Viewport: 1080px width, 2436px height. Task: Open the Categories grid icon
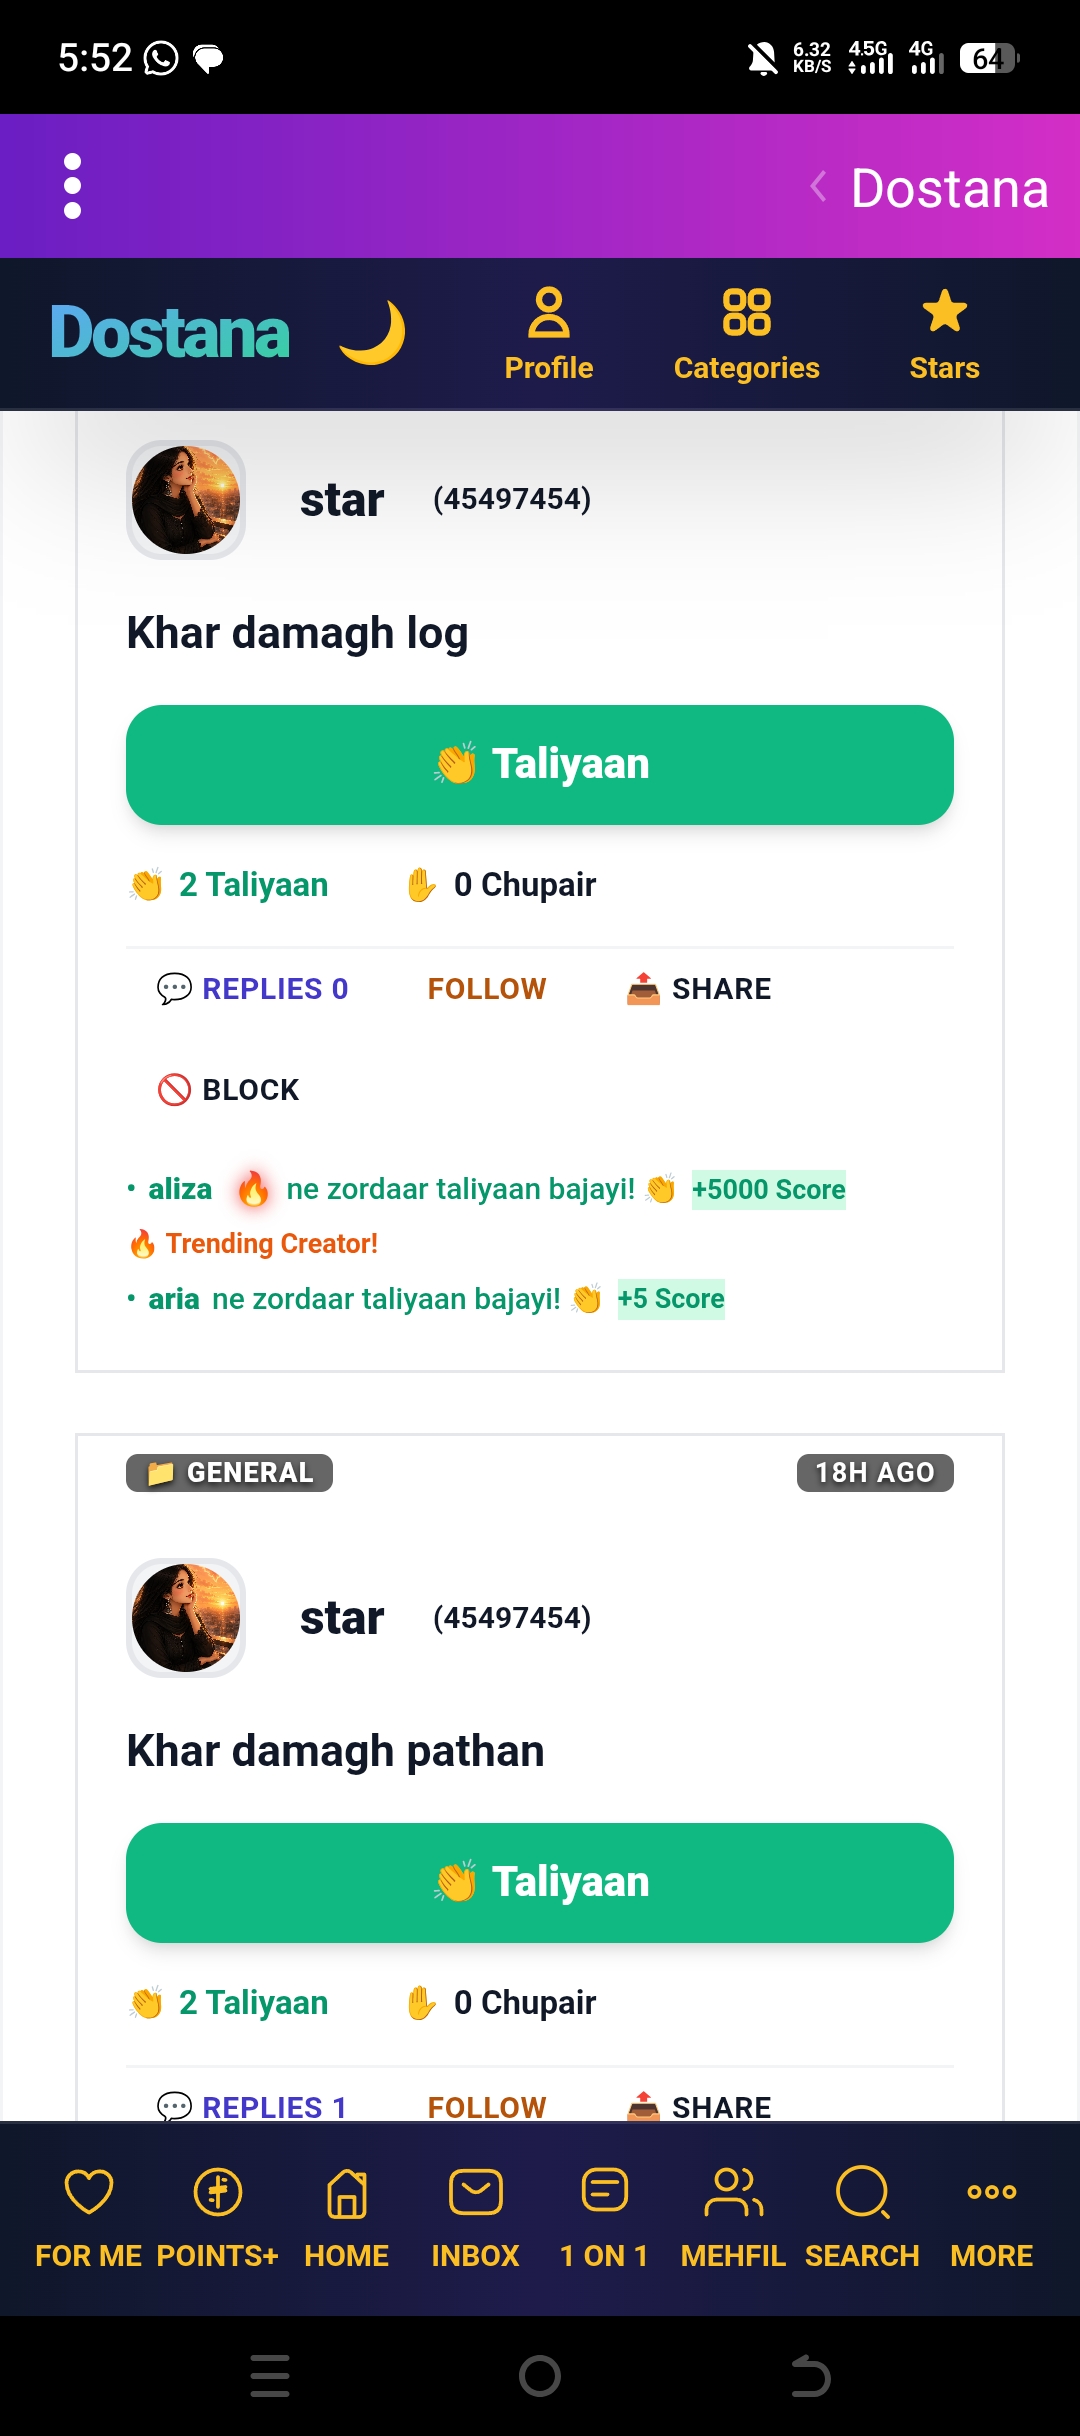pos(746,334)
